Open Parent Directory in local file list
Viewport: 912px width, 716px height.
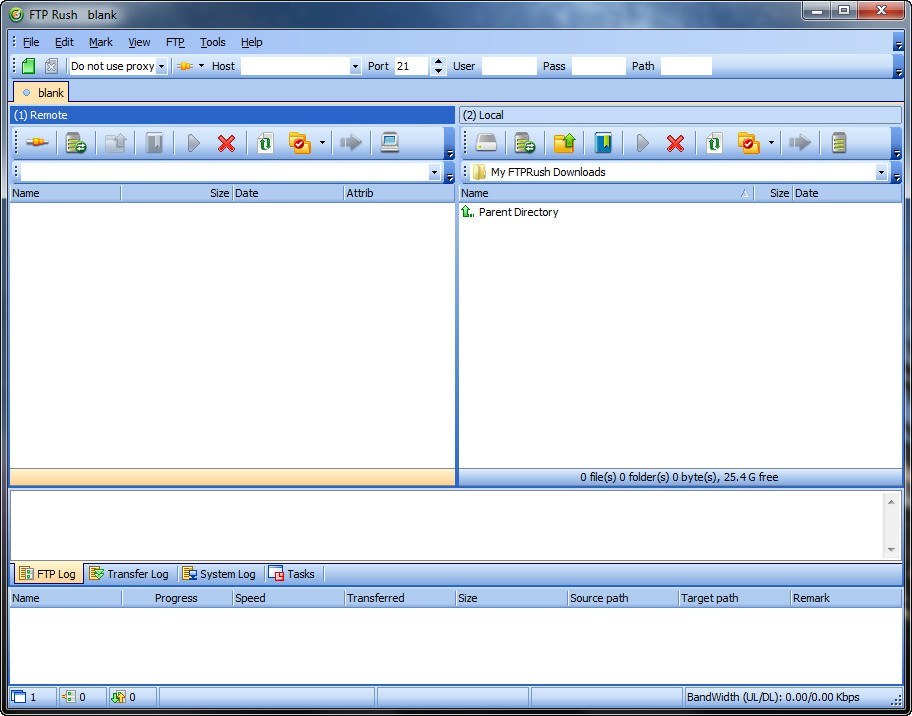click(517, 212)
